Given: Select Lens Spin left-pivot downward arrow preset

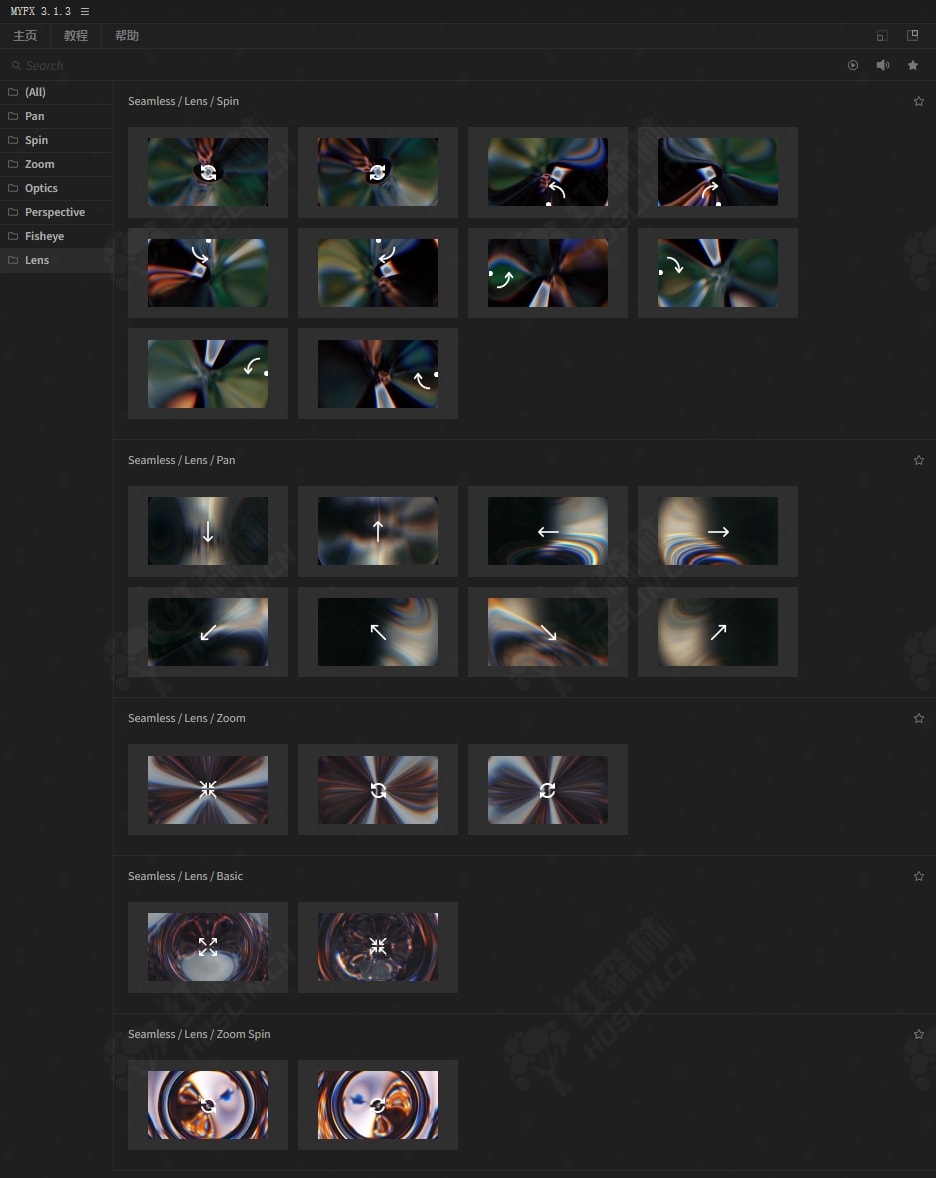Looking at the screenshot, I should tap(717, 273).
